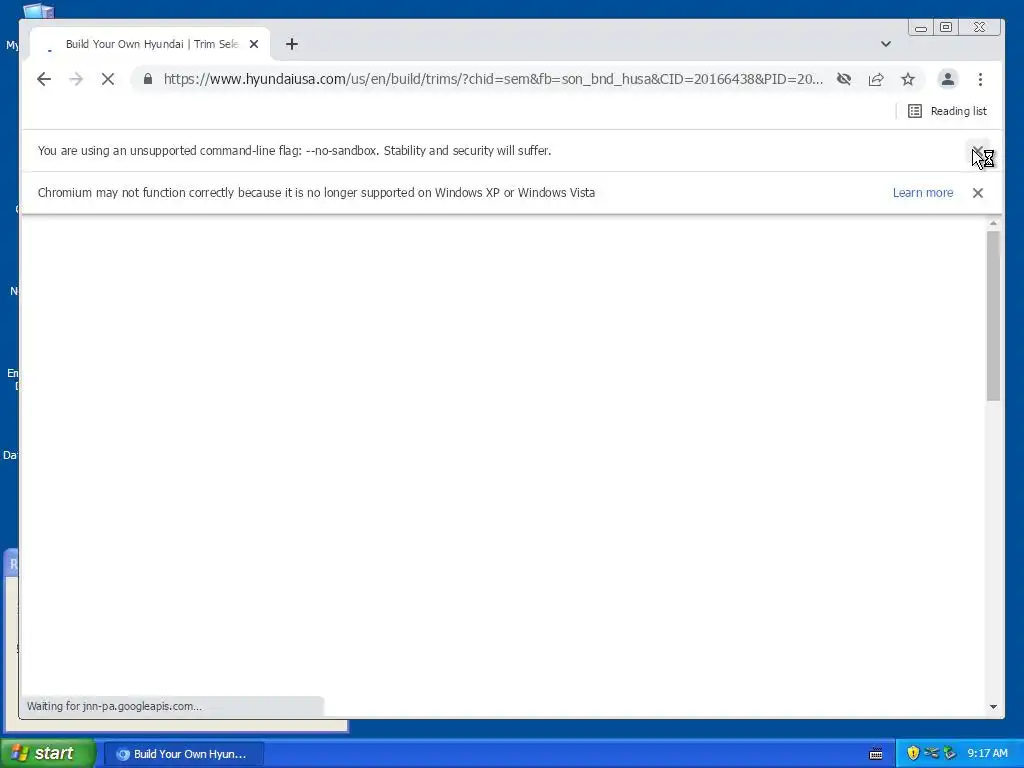
Task: Click the 9:17 AM clock
Action: pos(987,754)
